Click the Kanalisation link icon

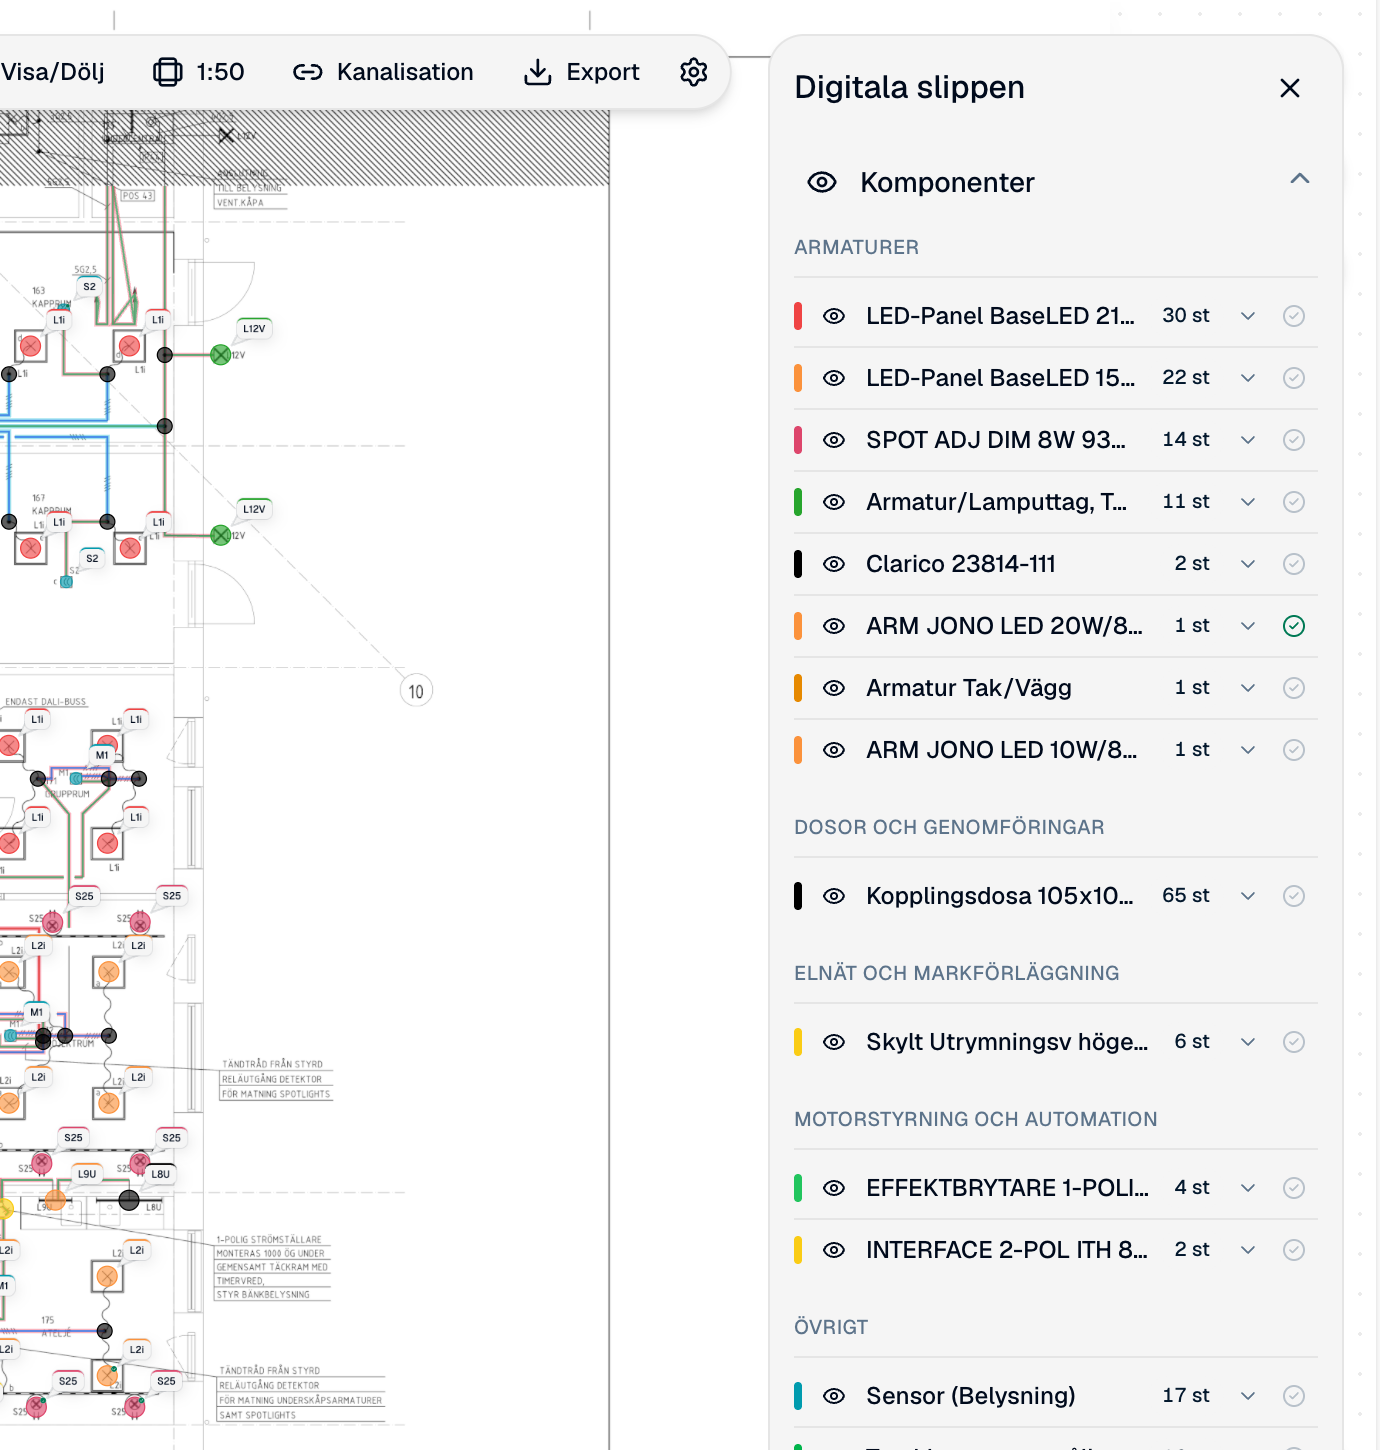[308, 72]
